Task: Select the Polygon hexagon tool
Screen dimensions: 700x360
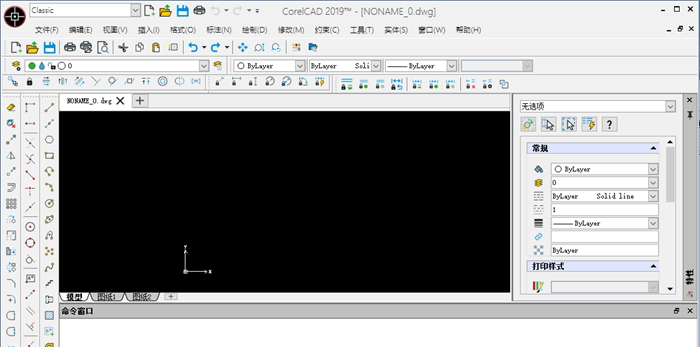Action: (x=49, y=139)
